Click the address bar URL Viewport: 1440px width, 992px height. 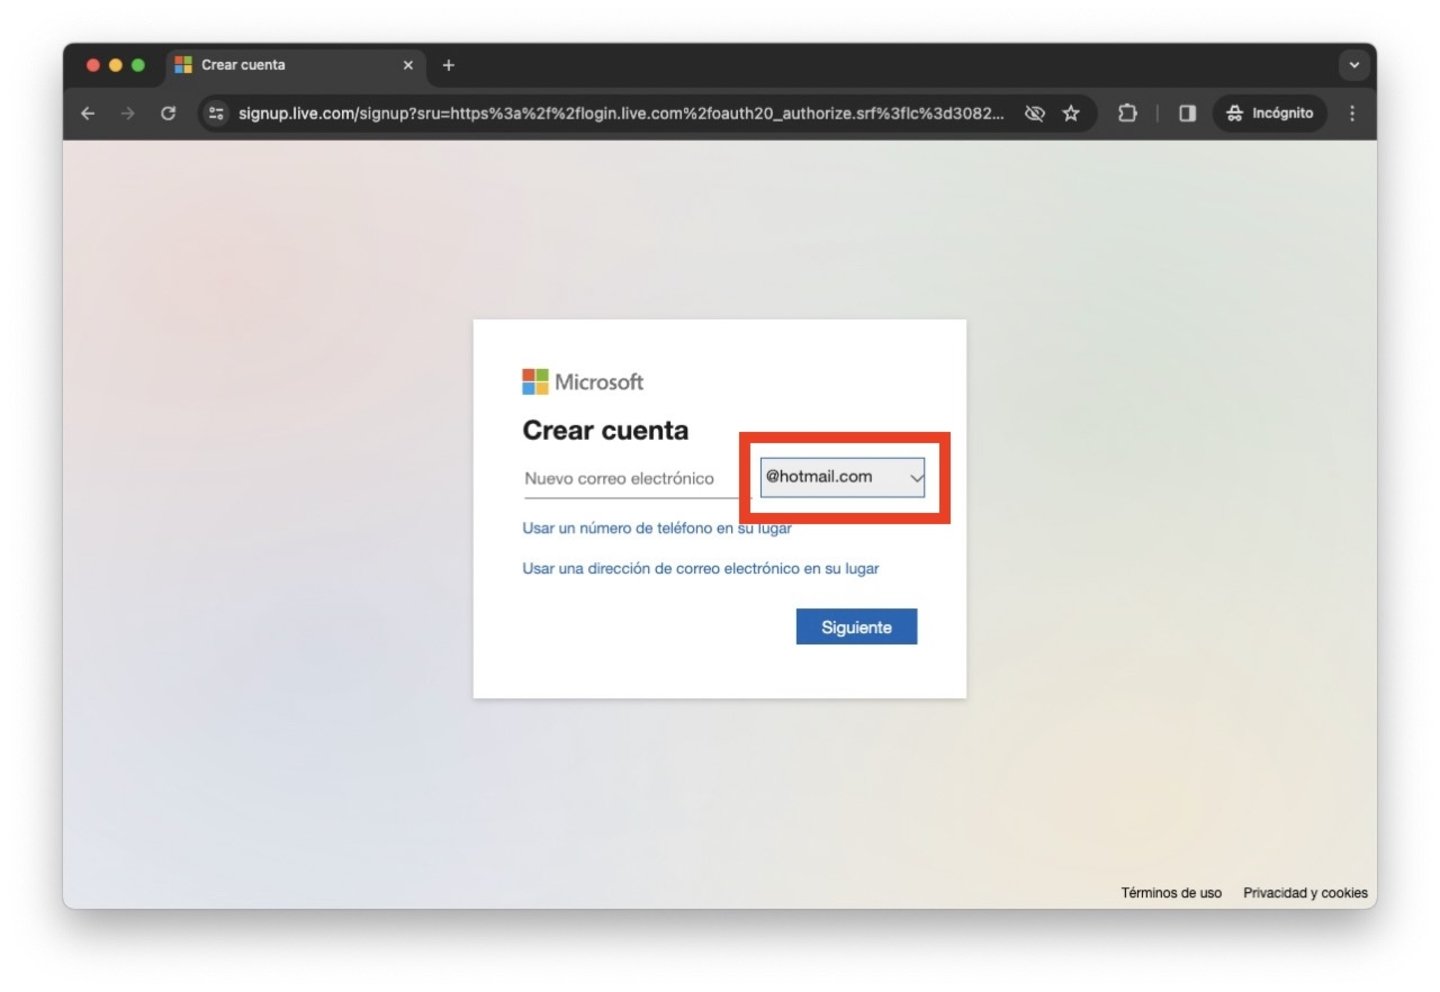(621, 114)
